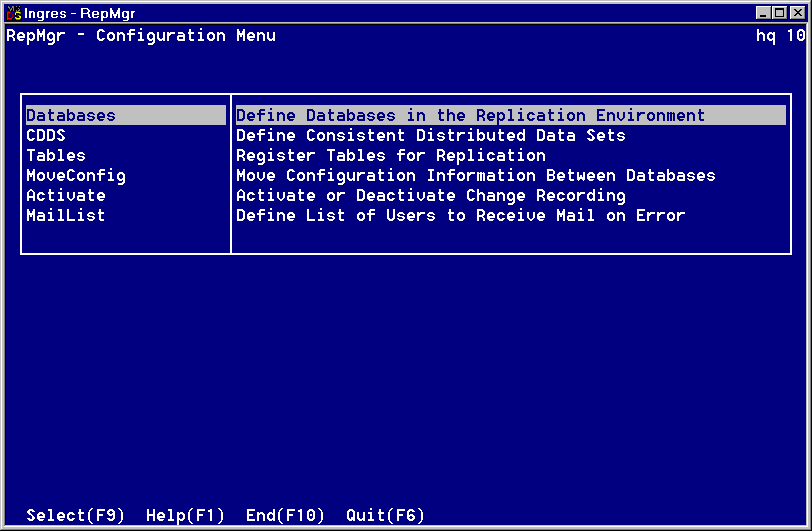Viewport: 812px width, 531px height.
Task: Click Select(F9) at the bottom
Action: click(x=76, y=516)
